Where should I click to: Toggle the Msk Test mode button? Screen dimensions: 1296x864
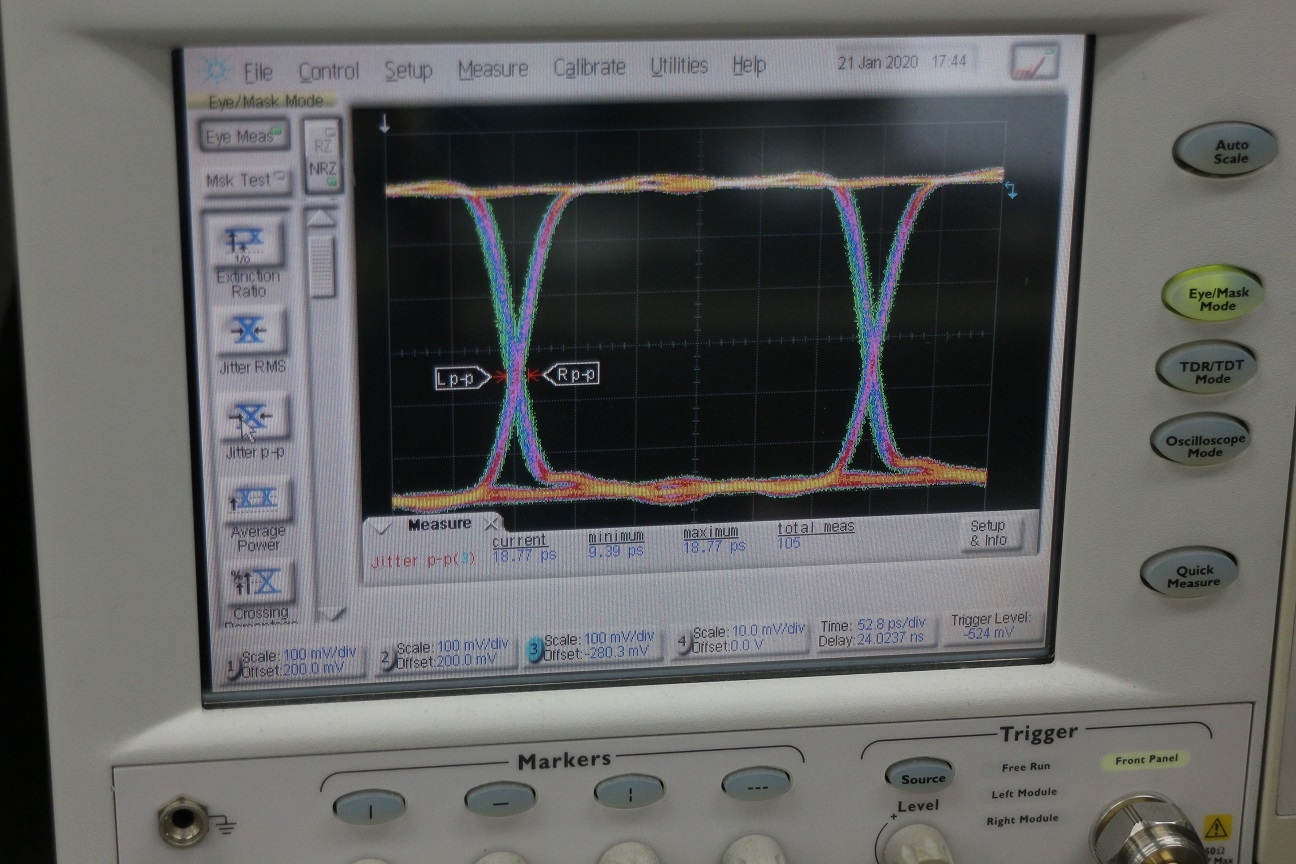click(244, 180)
